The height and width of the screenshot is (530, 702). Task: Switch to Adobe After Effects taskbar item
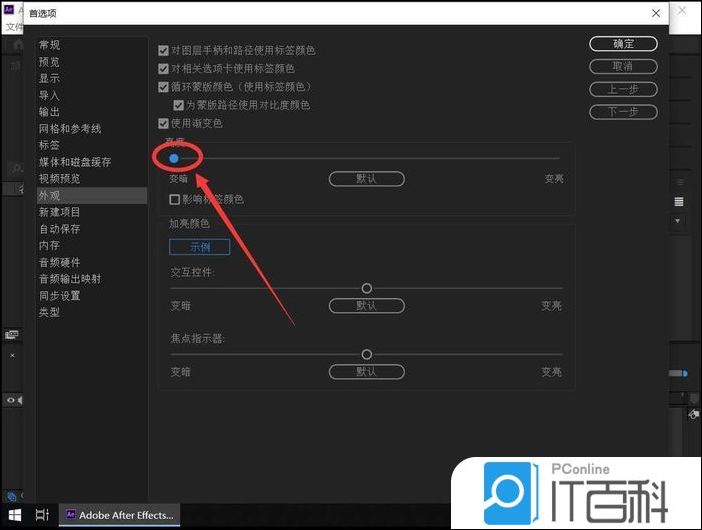120,515
